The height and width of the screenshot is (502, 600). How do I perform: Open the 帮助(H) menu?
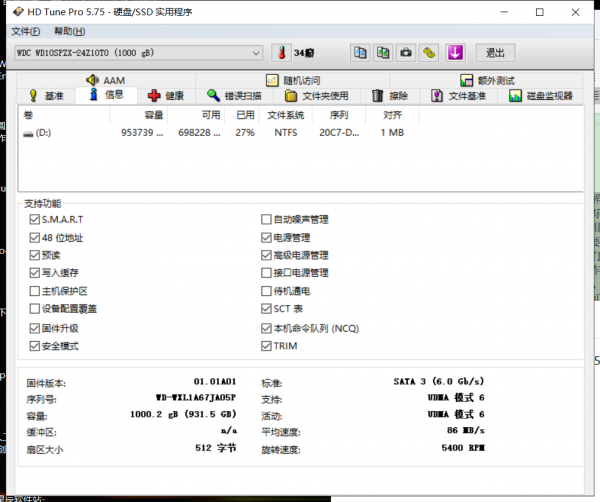point(69,31)
